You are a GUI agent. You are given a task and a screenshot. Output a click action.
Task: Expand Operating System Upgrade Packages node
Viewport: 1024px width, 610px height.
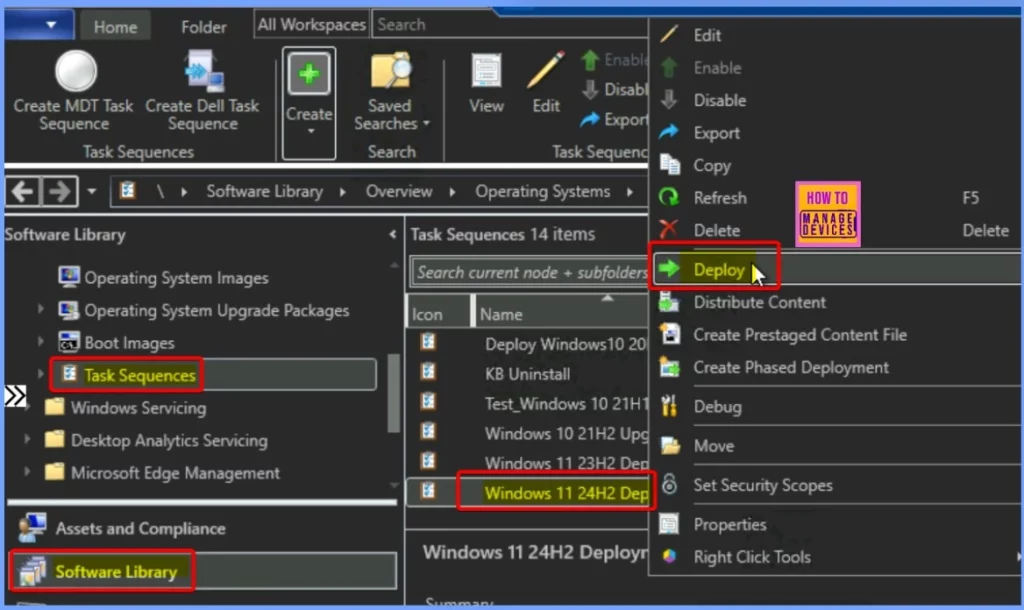[x=40, y=309]
